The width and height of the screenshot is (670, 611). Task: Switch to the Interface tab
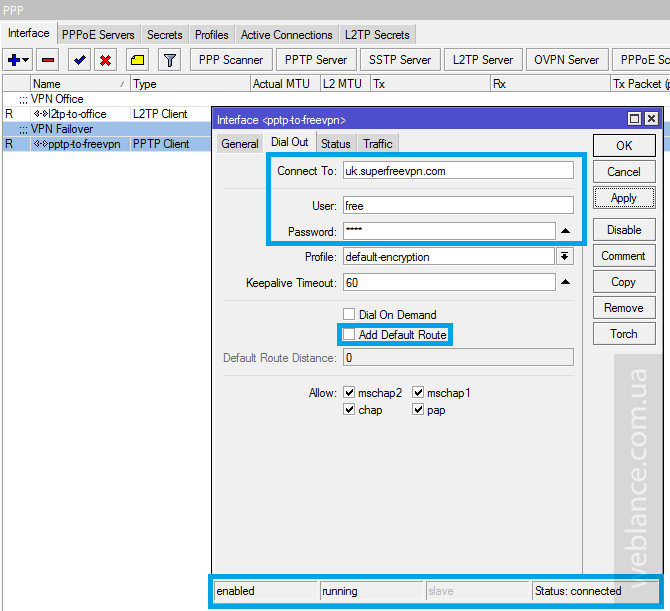coord(29,33)
